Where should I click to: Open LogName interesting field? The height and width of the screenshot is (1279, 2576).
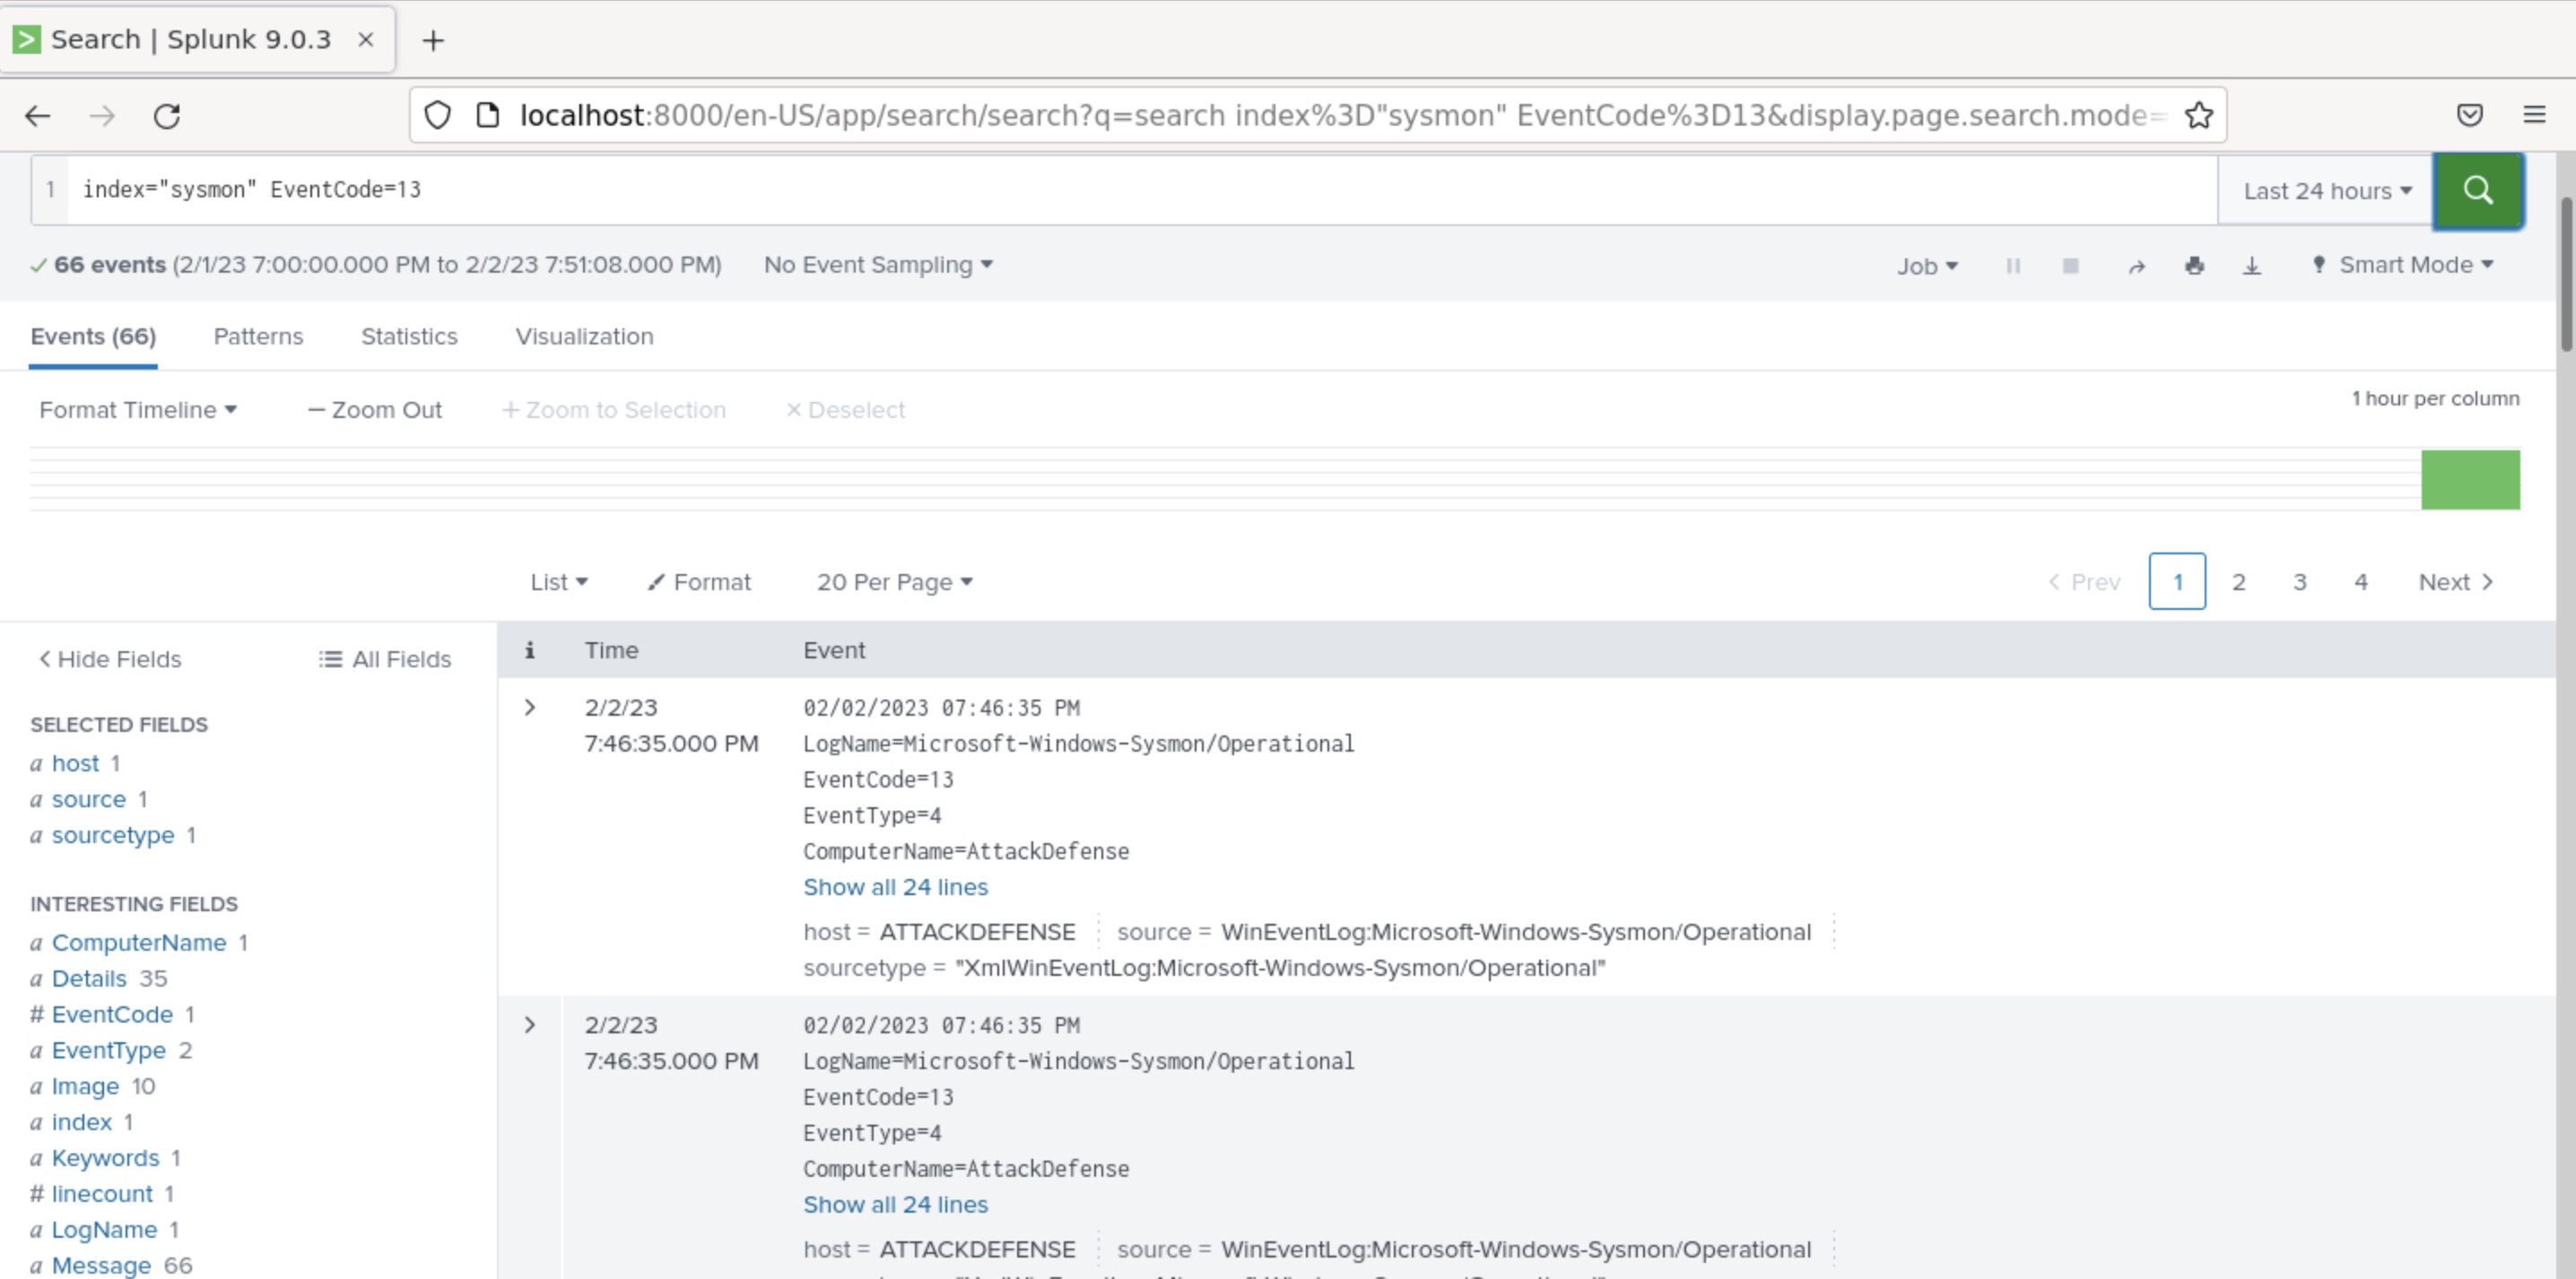click(x=104, y=1230)
